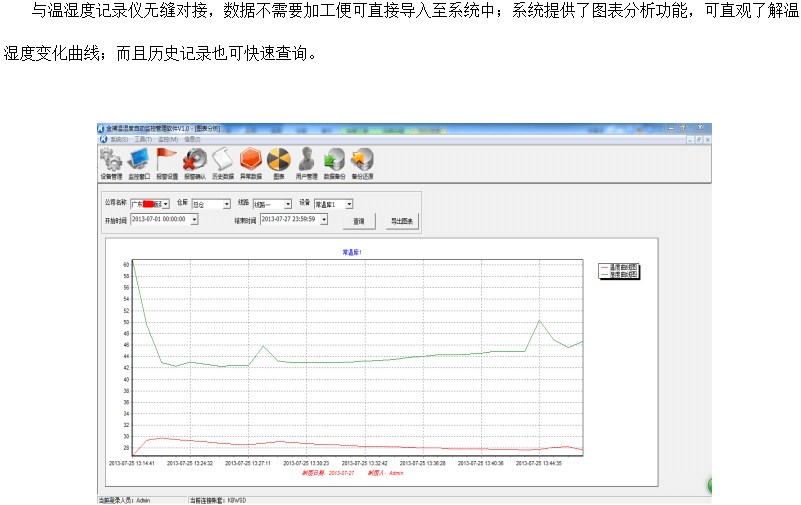Expand the 公司名称 company dropdown

(166, 204)
